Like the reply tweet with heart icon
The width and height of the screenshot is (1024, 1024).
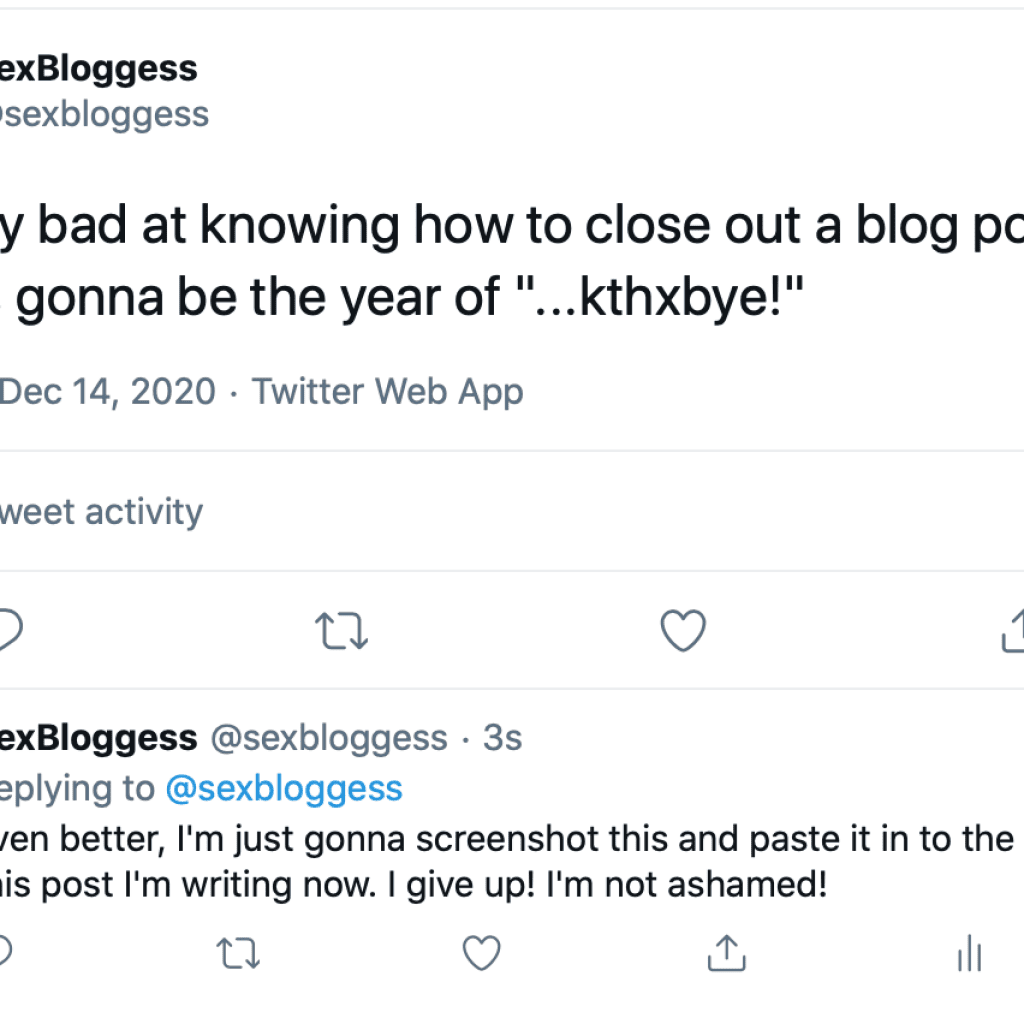pos(482,953)
